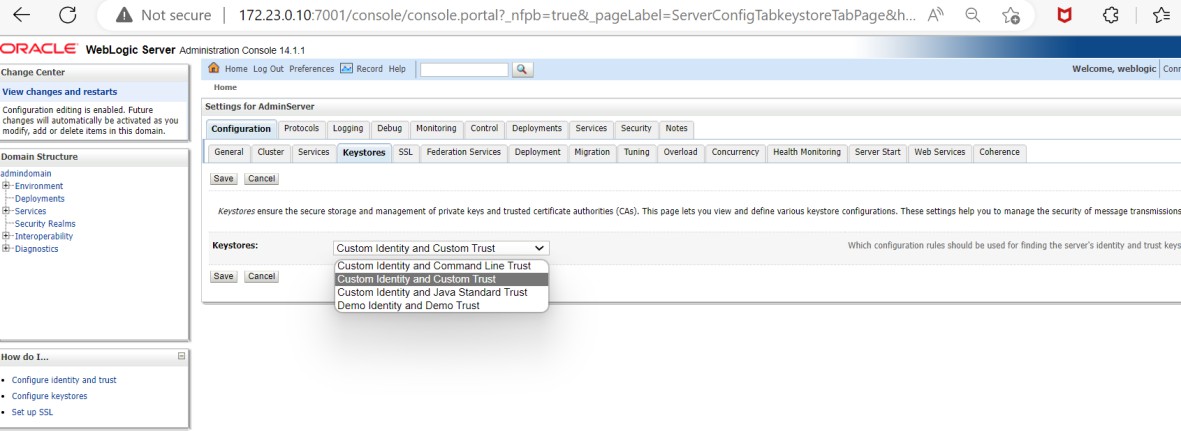The height and width of the screenshot is (431, 1181).
Task: Switch to Debug tab
Action: click(389, 129)
